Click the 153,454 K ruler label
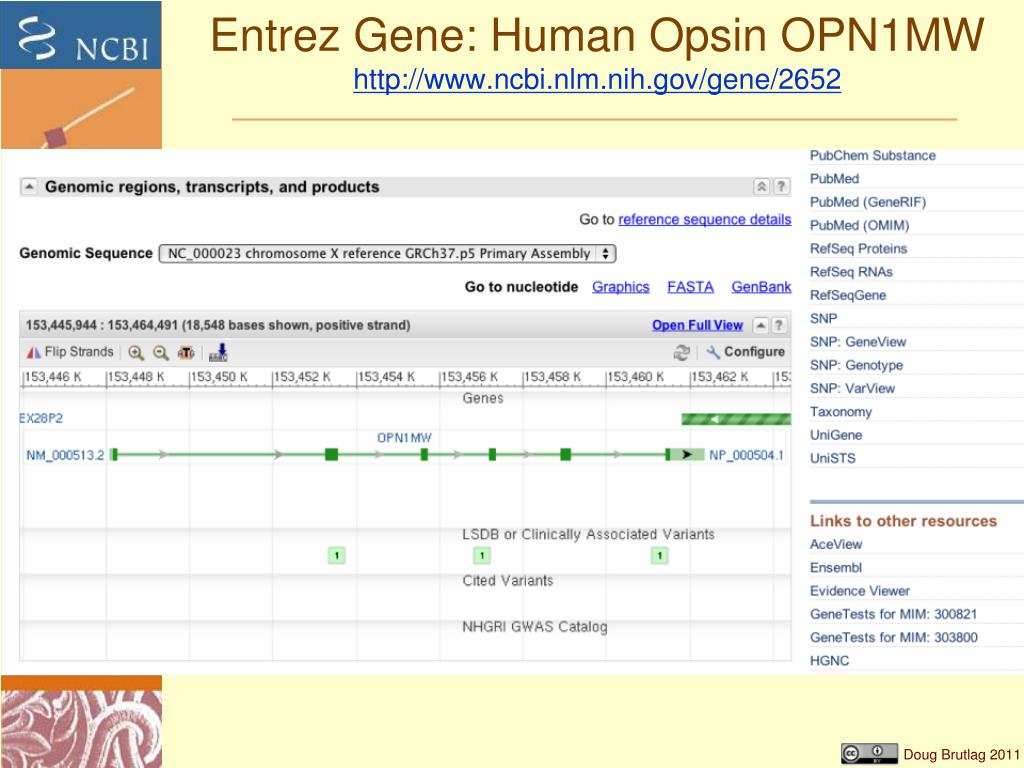The height and width of the screenshot is (768, 1024). tap(386, 377)
